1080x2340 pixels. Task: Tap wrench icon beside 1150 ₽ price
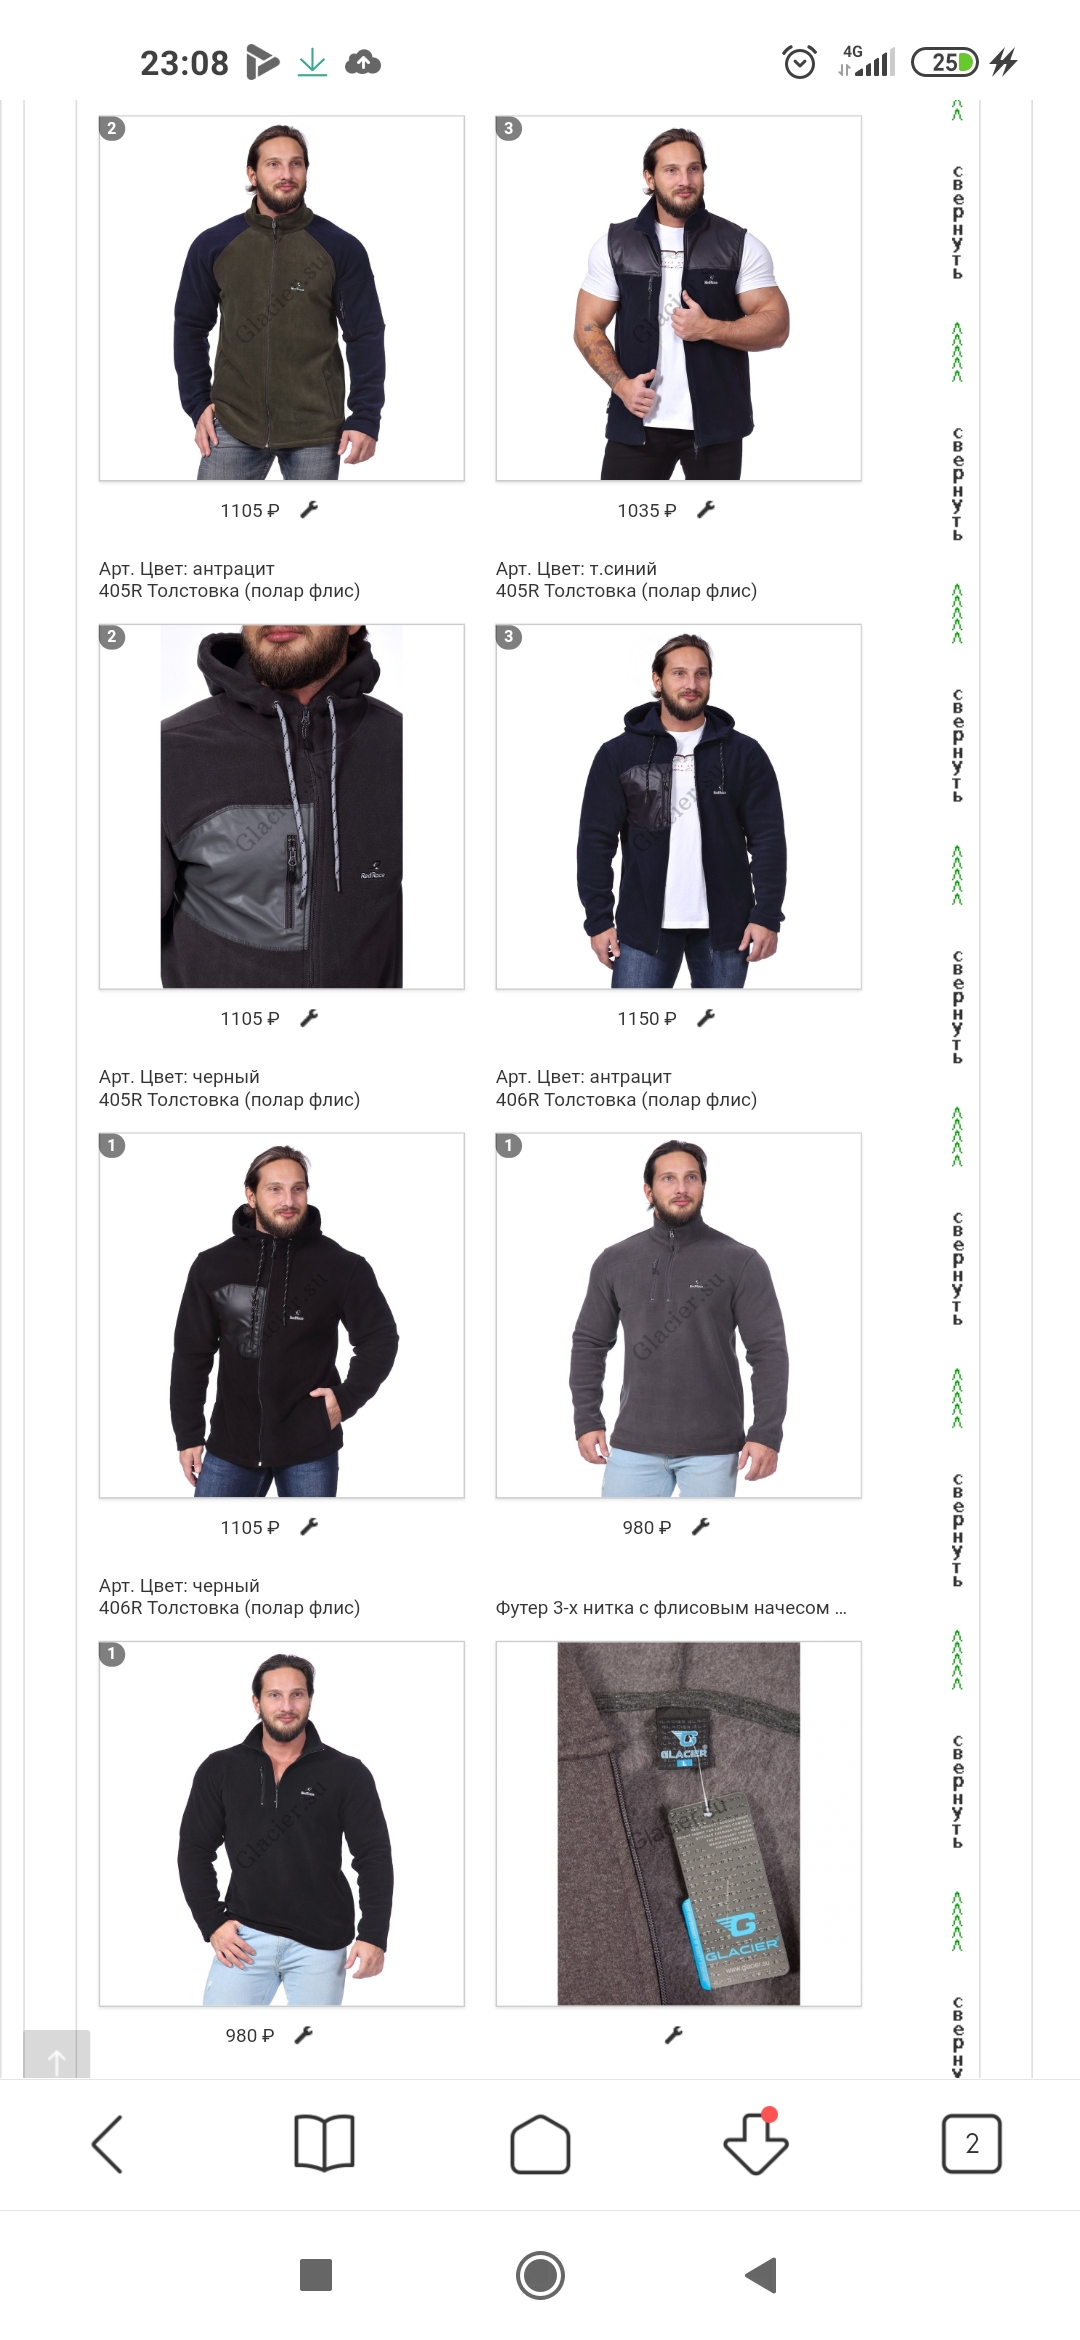click(706, 1018)
